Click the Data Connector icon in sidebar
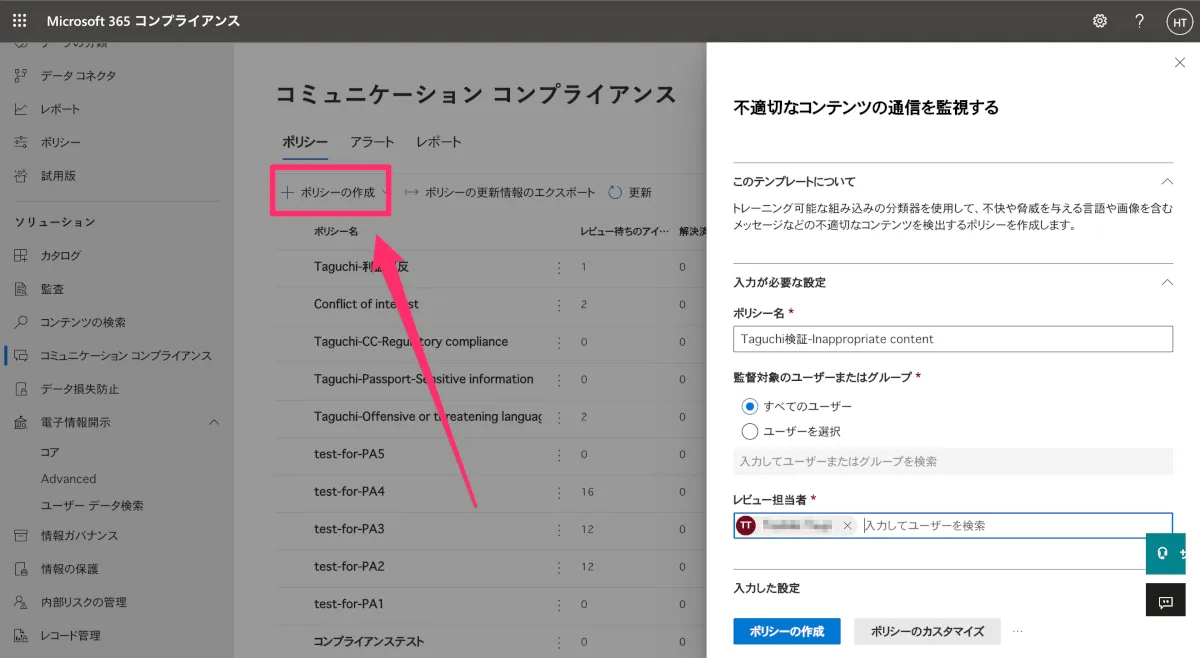Screen dimensions: 1200x658 (21, 76)
